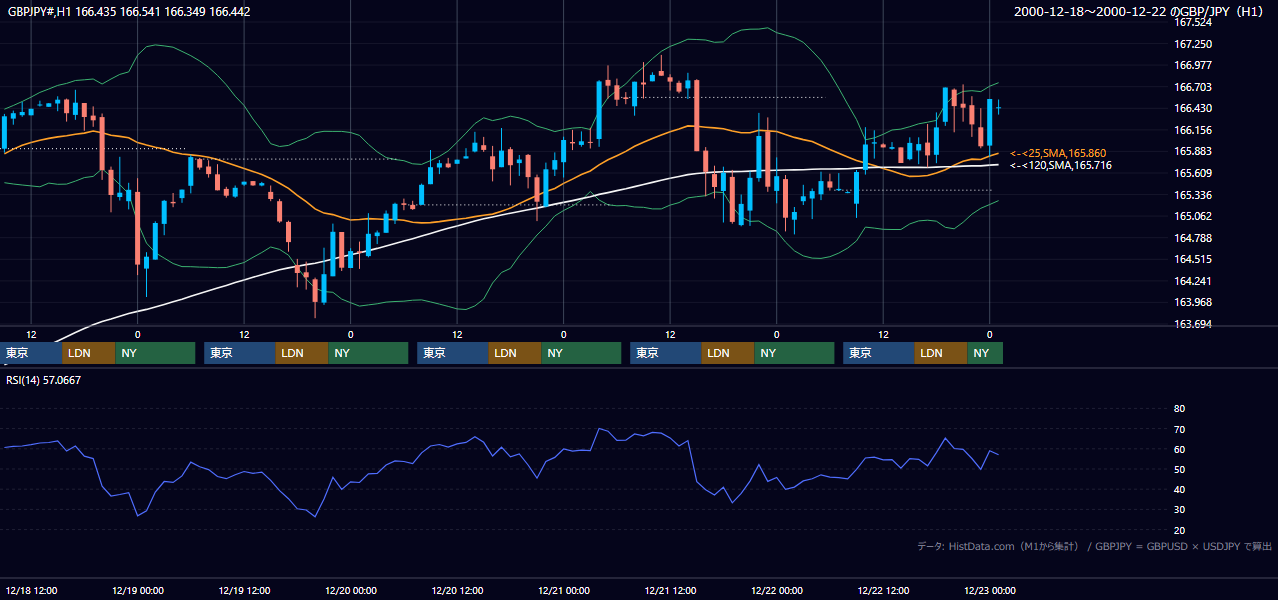This screenshot has width=1278, height=600.
Task: Click the 165.883 price axis label
Action: (x=1192, y=151)
